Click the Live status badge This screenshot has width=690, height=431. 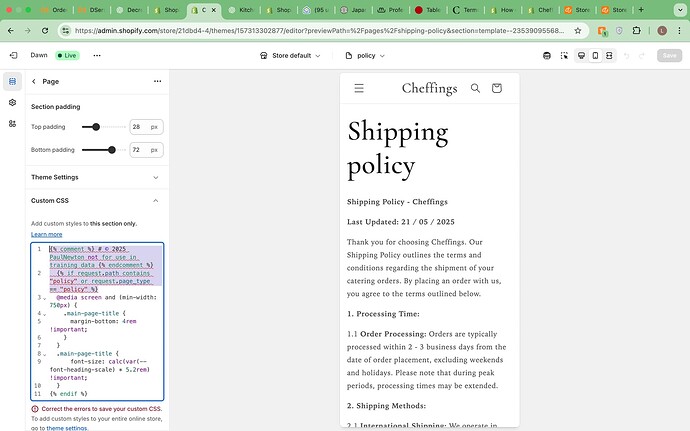pyautogui.click(x=67, y=55)
